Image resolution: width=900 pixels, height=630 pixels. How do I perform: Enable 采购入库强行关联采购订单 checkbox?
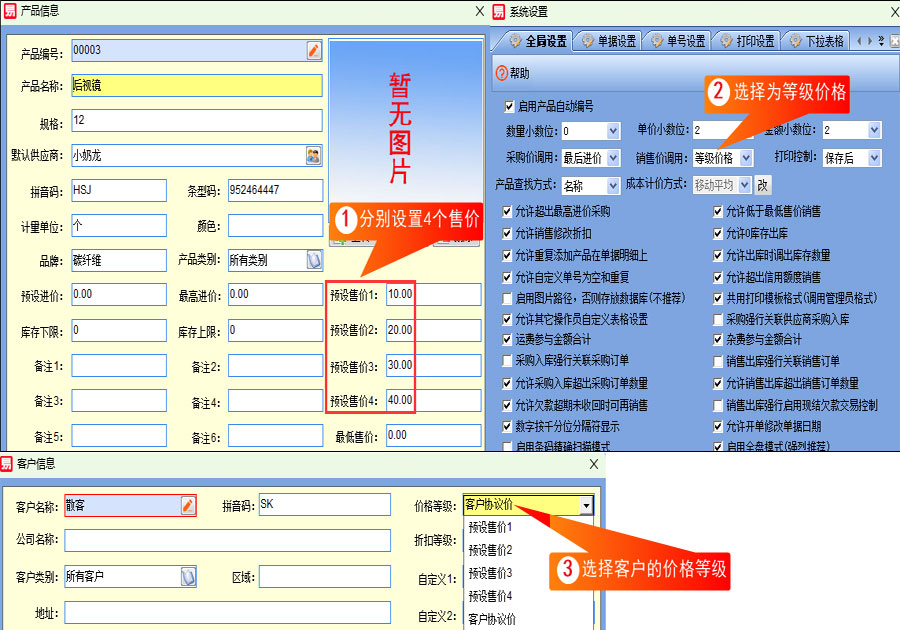coord(508,361)
